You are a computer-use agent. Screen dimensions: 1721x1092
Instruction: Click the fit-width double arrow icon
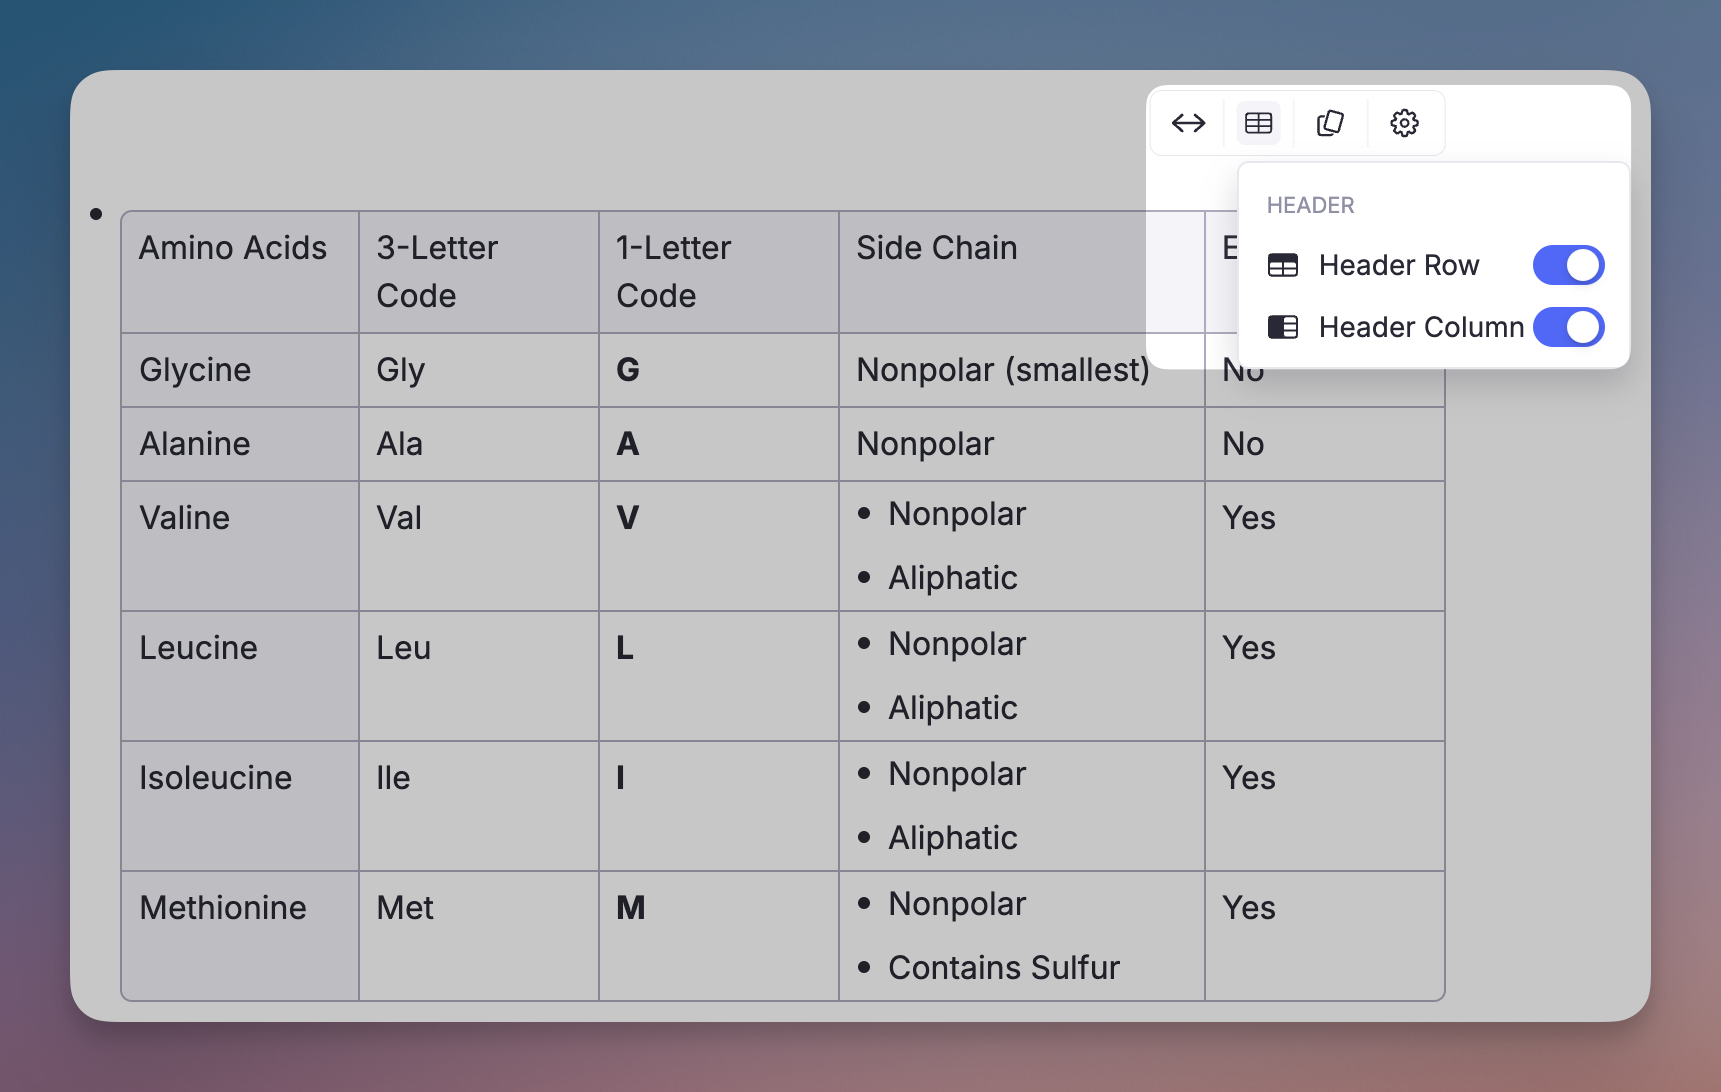pos(1188,123)
